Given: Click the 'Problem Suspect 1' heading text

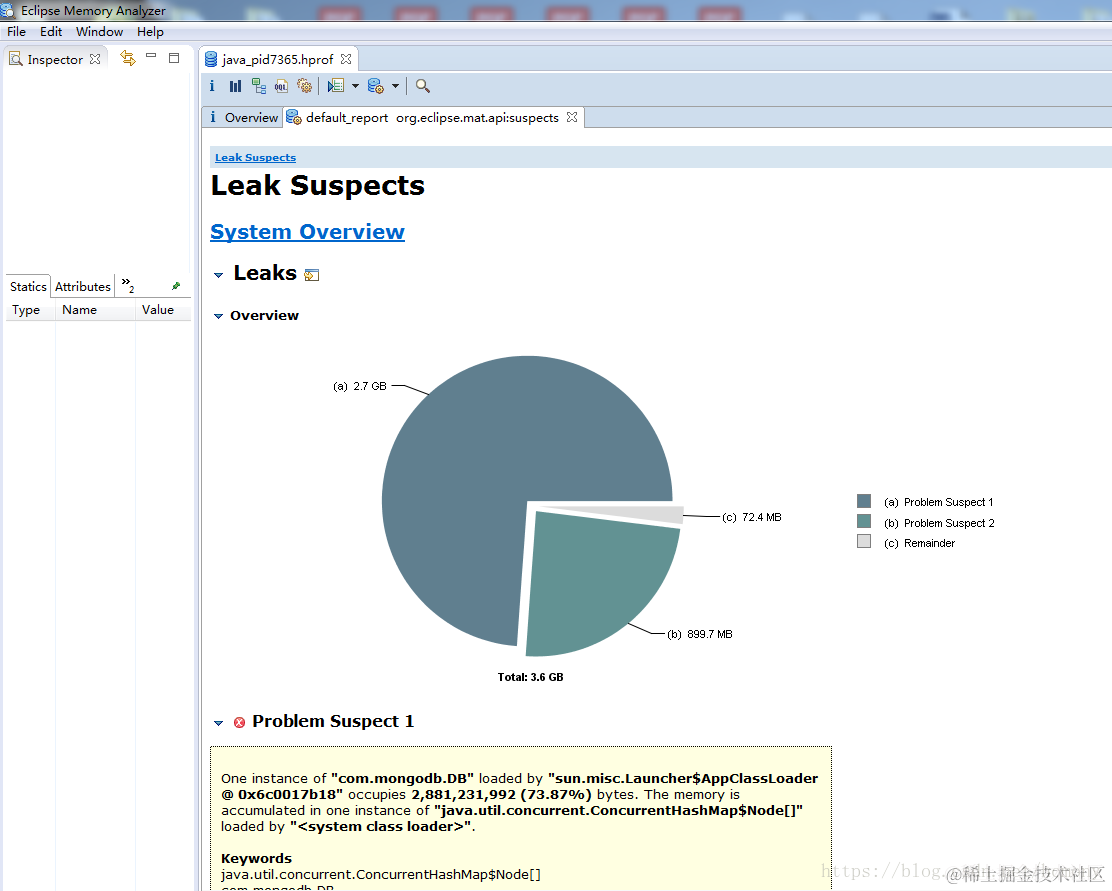Looking at the screenshot, I should (333, 721).
